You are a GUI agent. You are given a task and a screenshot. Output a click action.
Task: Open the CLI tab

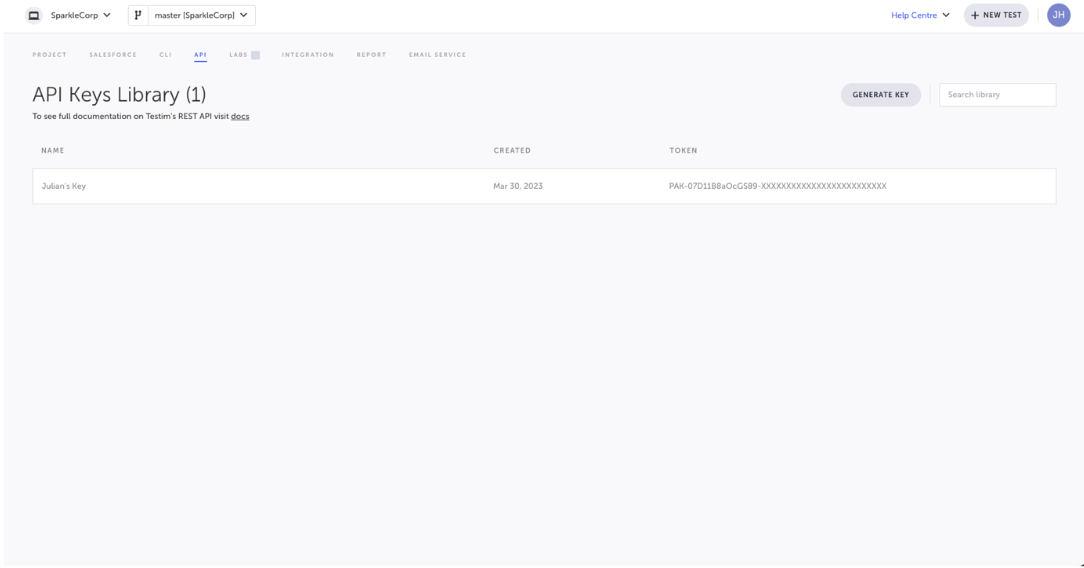click(x=165, y=55)
